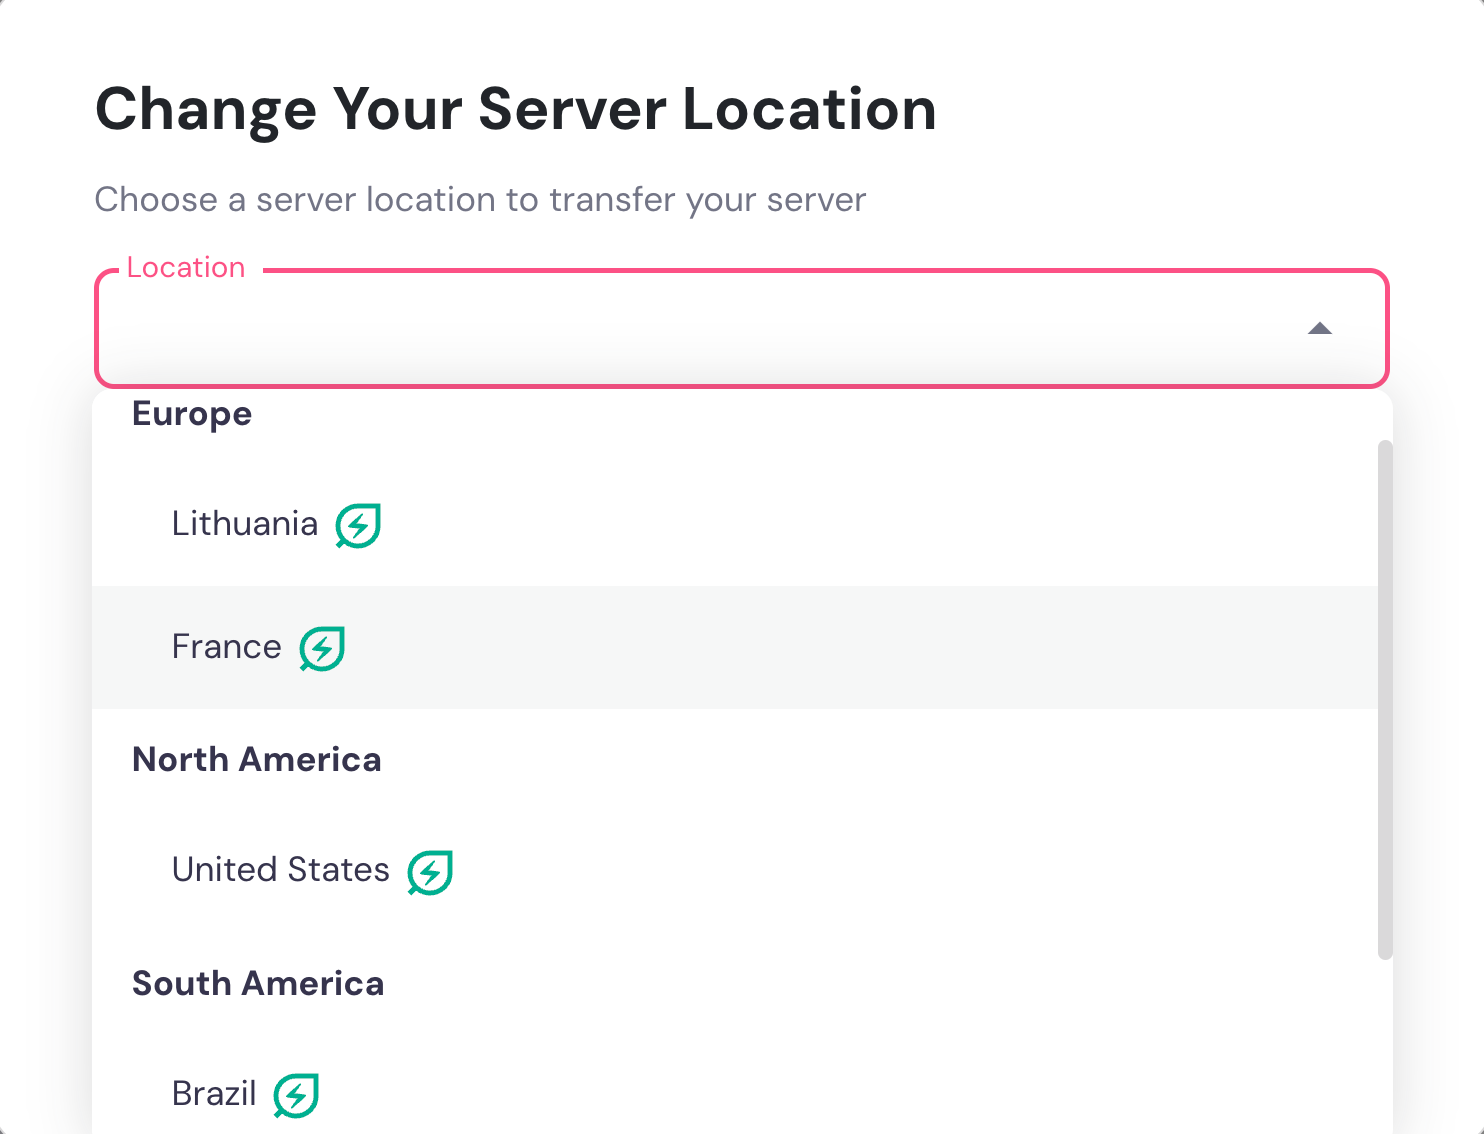Click the empty dropdown value area
The height and width of the screenshot is (1134, 1484).
600,330
